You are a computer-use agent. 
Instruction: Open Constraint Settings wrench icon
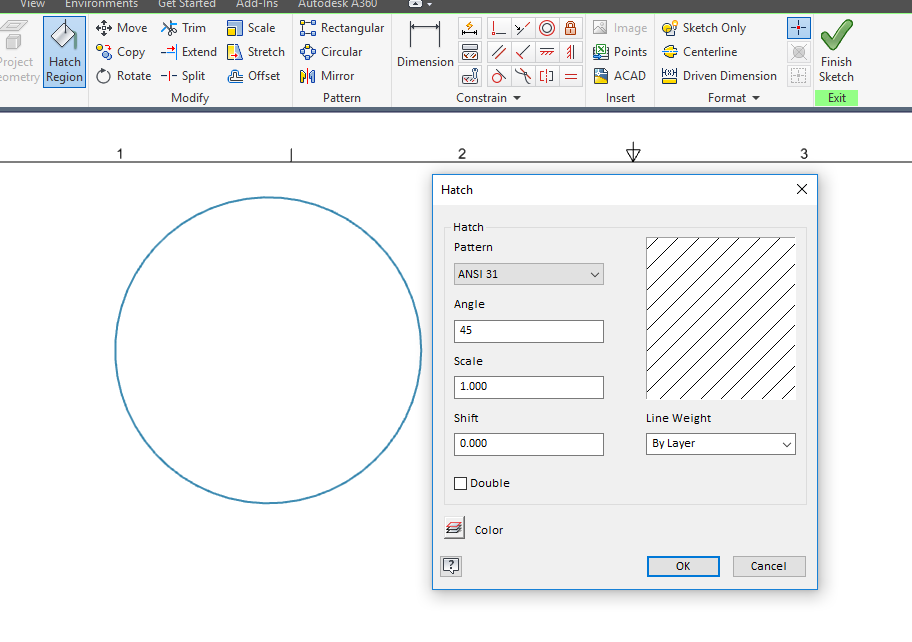tap(469, 76)
